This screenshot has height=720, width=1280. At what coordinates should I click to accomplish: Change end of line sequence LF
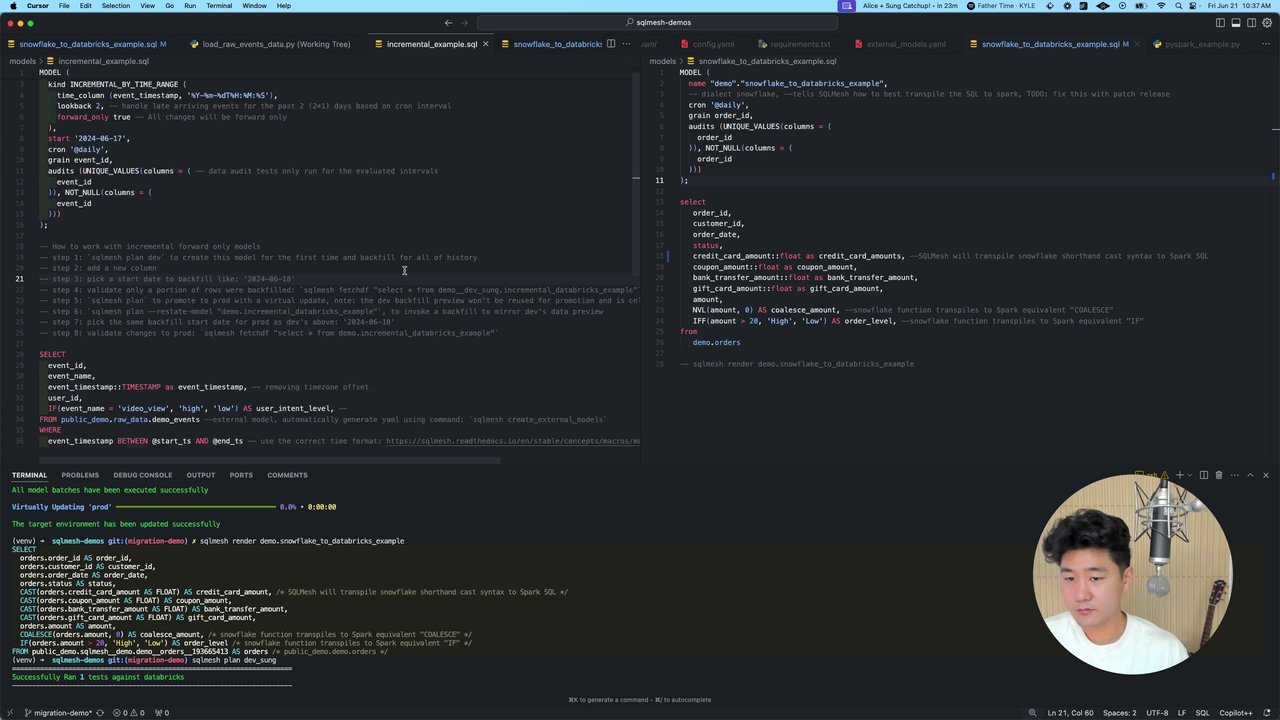tap(1182, 713)
